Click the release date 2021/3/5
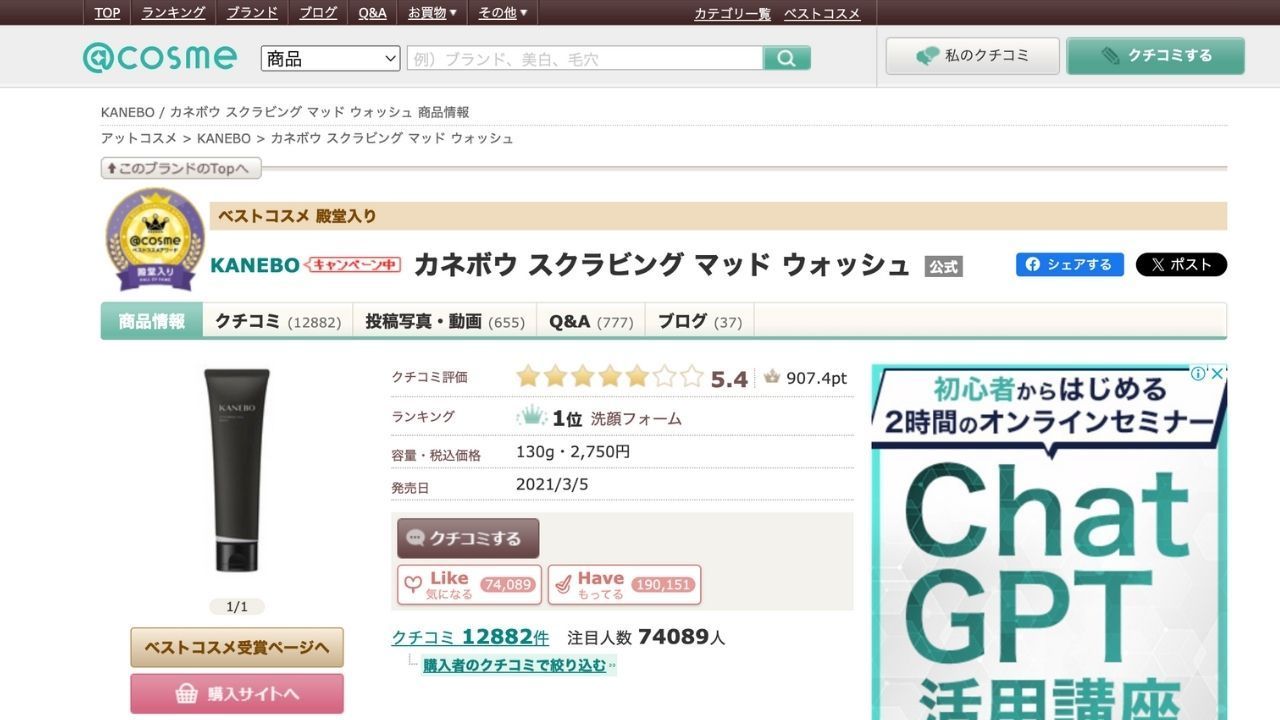The image size is (1280, 720). pos(552,484)
